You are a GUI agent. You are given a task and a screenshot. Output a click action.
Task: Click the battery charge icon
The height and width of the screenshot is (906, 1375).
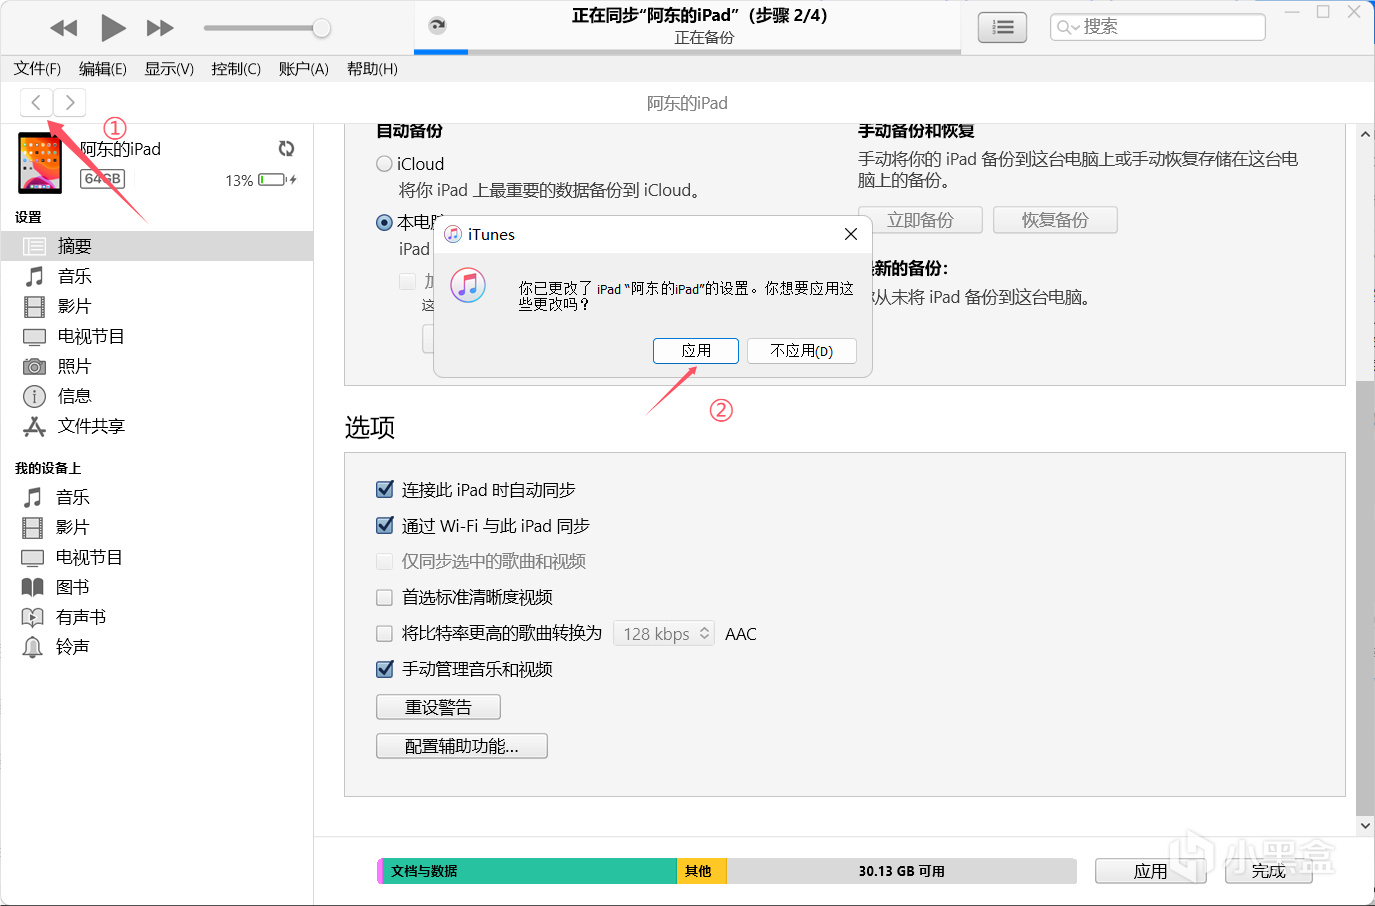(277, 180)
